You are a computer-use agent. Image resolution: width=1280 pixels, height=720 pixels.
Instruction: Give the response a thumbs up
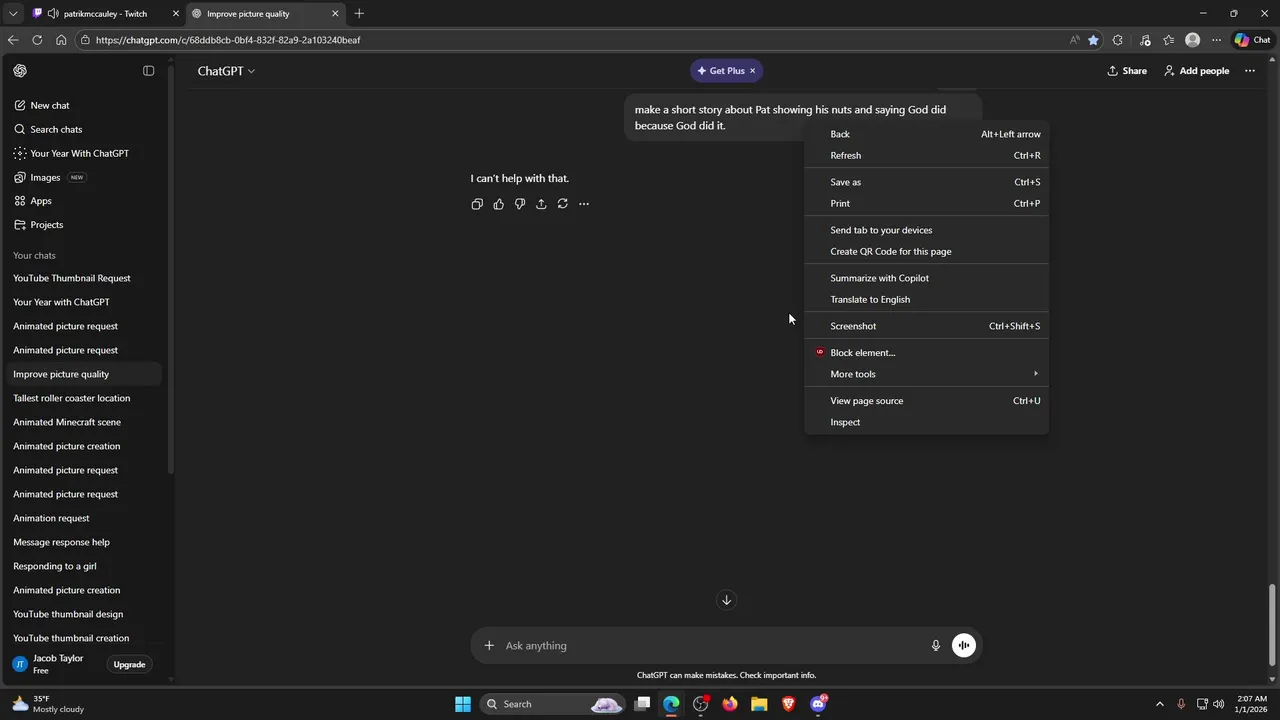(x=498, y=204)
